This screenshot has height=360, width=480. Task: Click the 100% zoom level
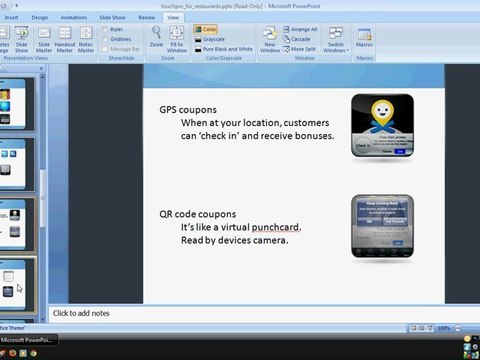click(x=443, y=328)
